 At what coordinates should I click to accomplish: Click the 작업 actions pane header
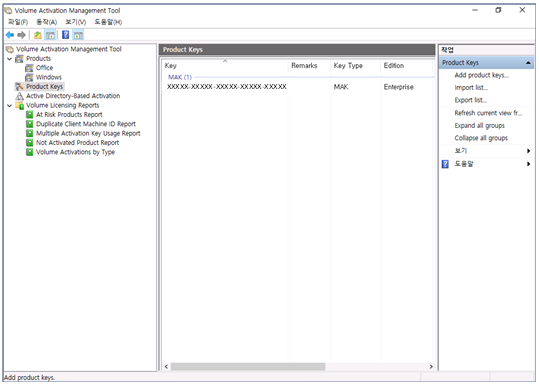click(486, 50)
